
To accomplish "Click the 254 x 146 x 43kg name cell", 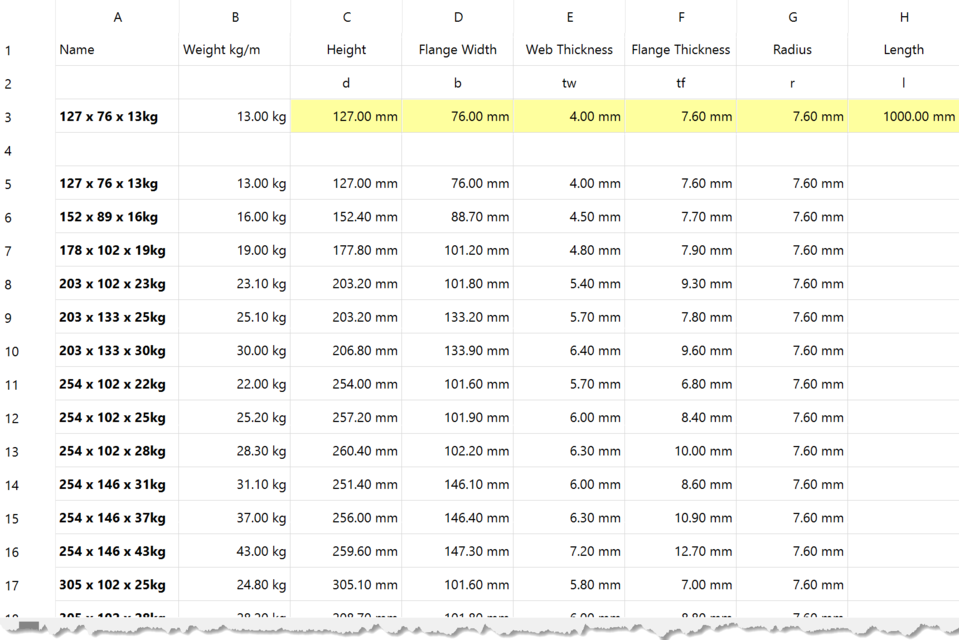I will (117, 551).
